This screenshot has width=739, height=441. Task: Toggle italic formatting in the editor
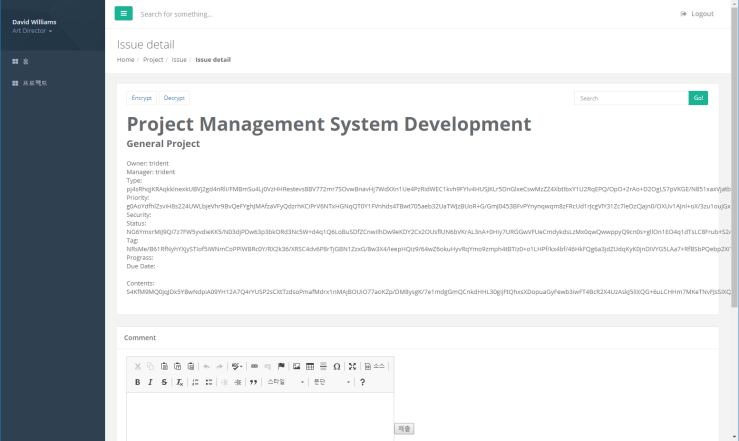[x=150, y=382]
